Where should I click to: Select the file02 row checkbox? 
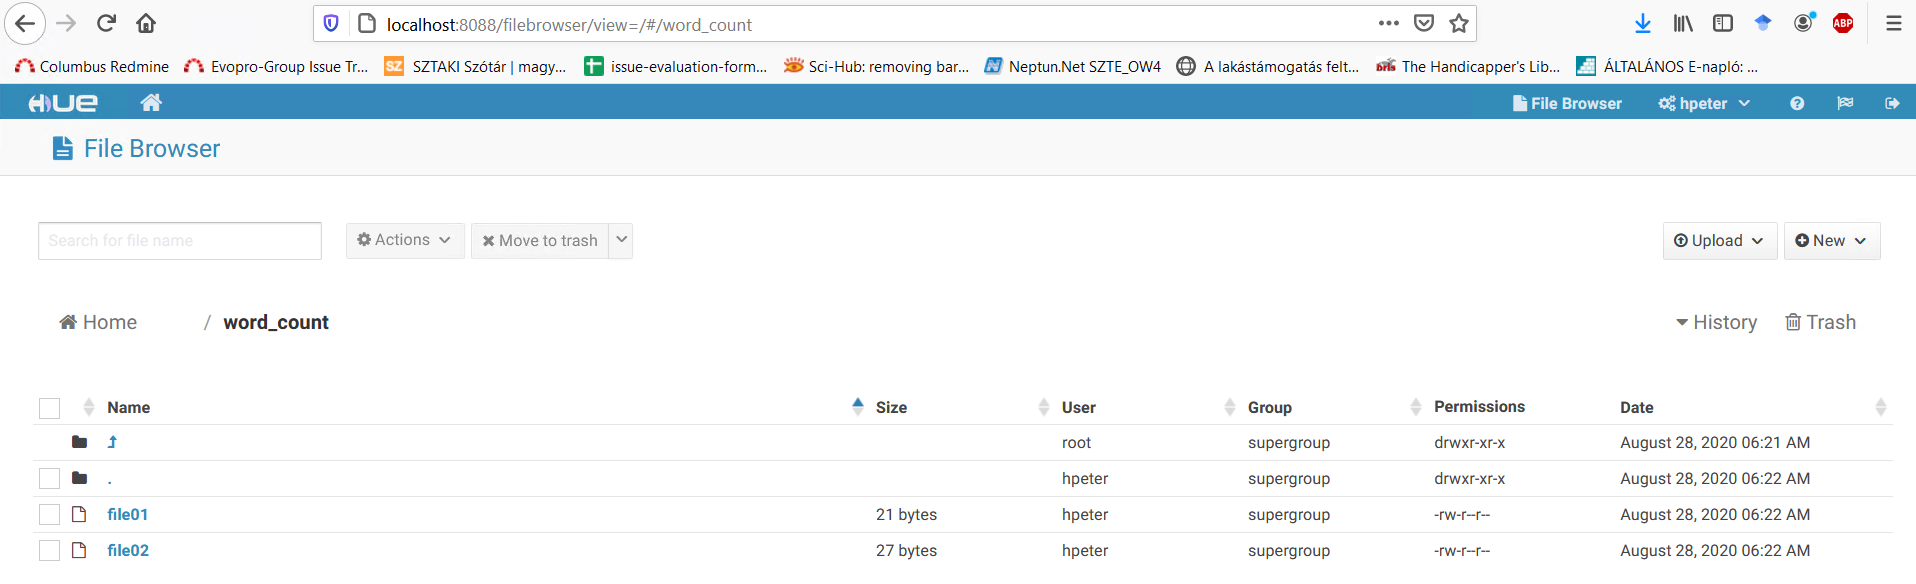(50, 551)
